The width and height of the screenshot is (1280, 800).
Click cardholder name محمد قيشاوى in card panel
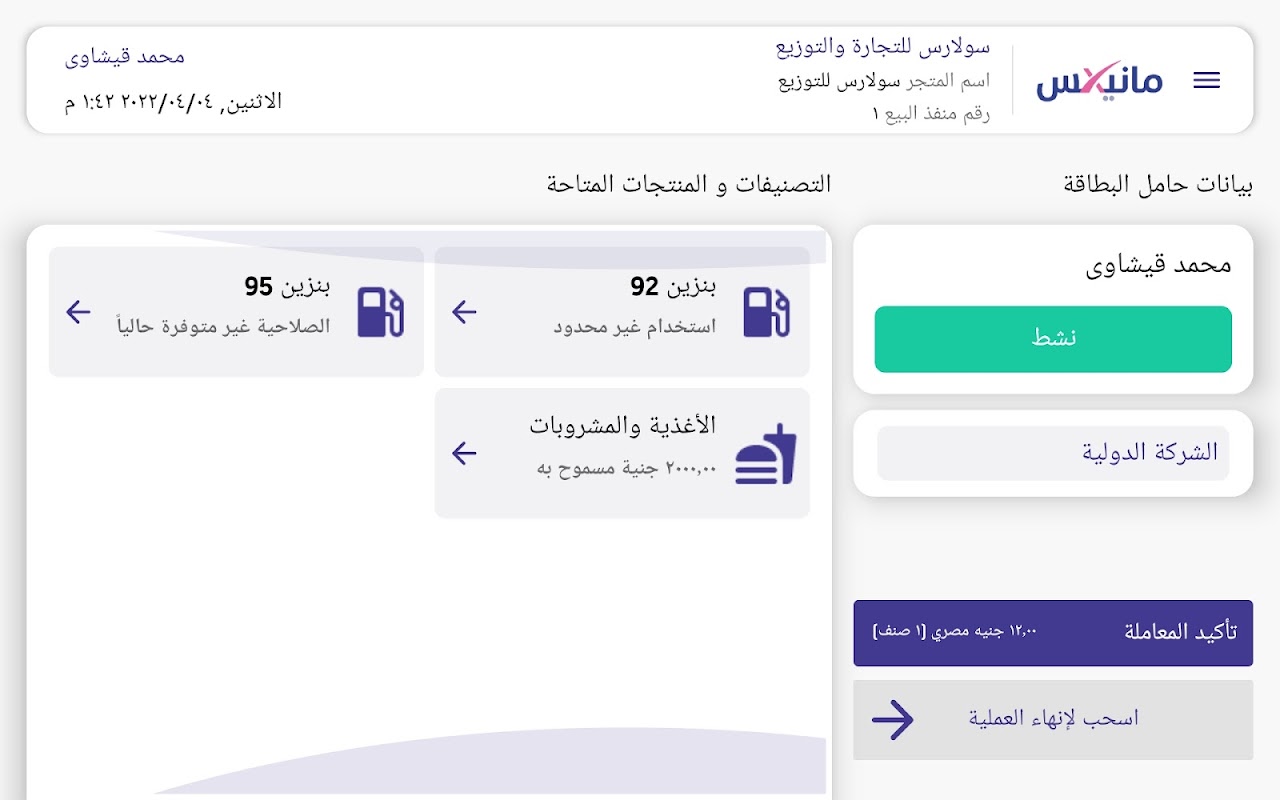point(1158,265)
